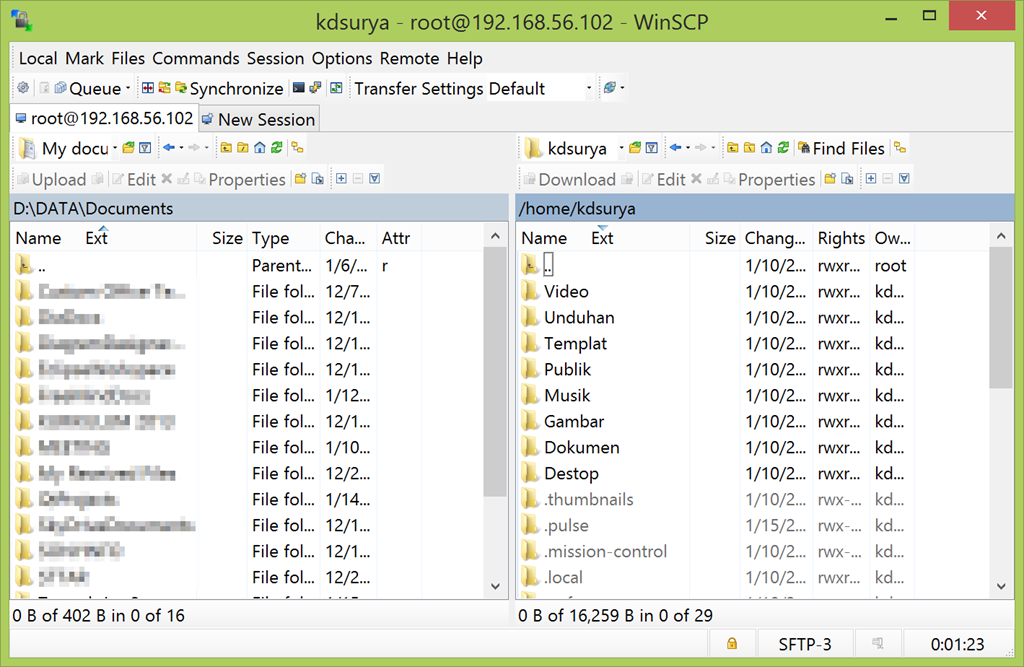Open the Commands menu
This screenshot has width=1024, height=667.
pos(196,58)
